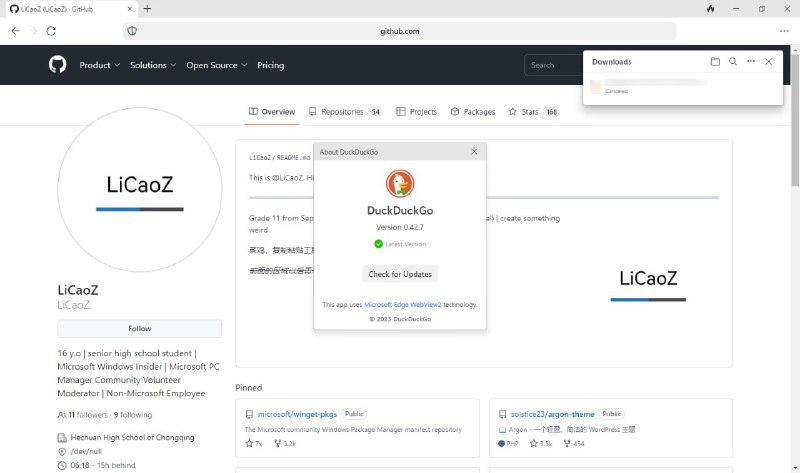Open the microsoft/winget-pkgs pinned repository

[x=298, y=414]
